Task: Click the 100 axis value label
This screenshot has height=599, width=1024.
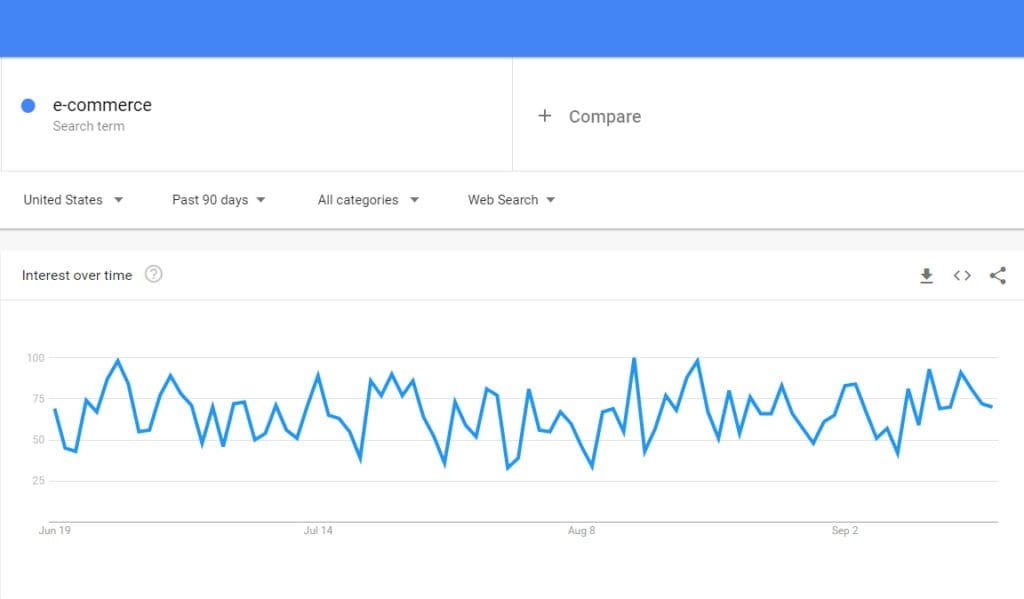Action: pyautogui.click(x=35, y=358)
